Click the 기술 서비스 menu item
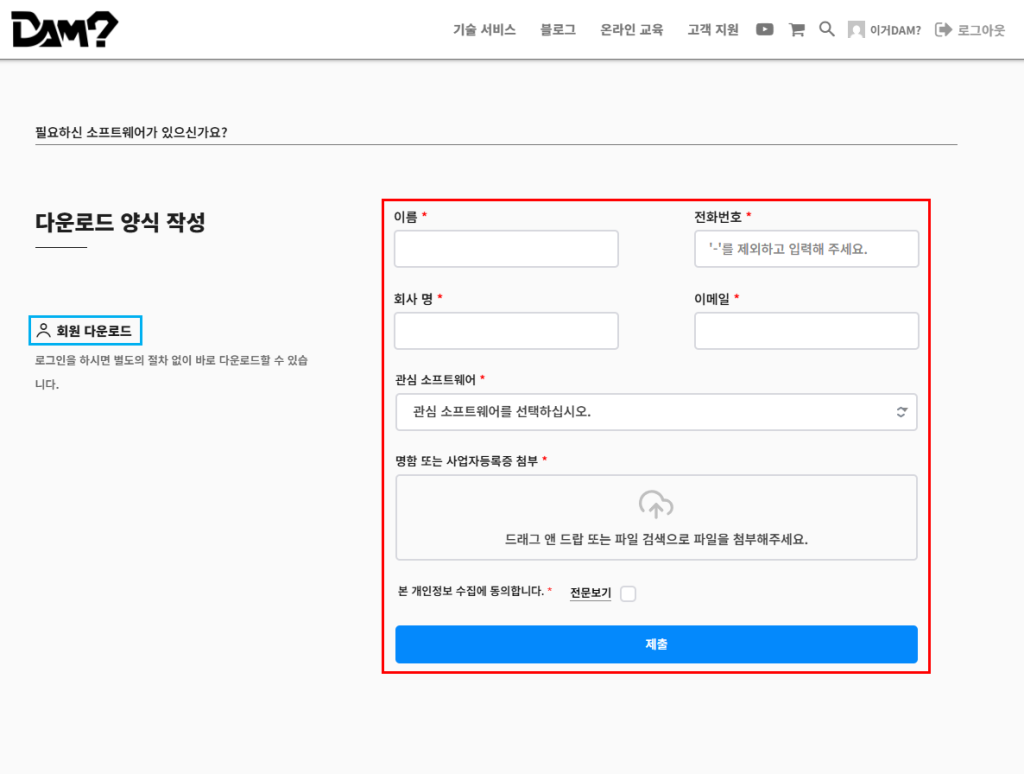 (484, 29)
